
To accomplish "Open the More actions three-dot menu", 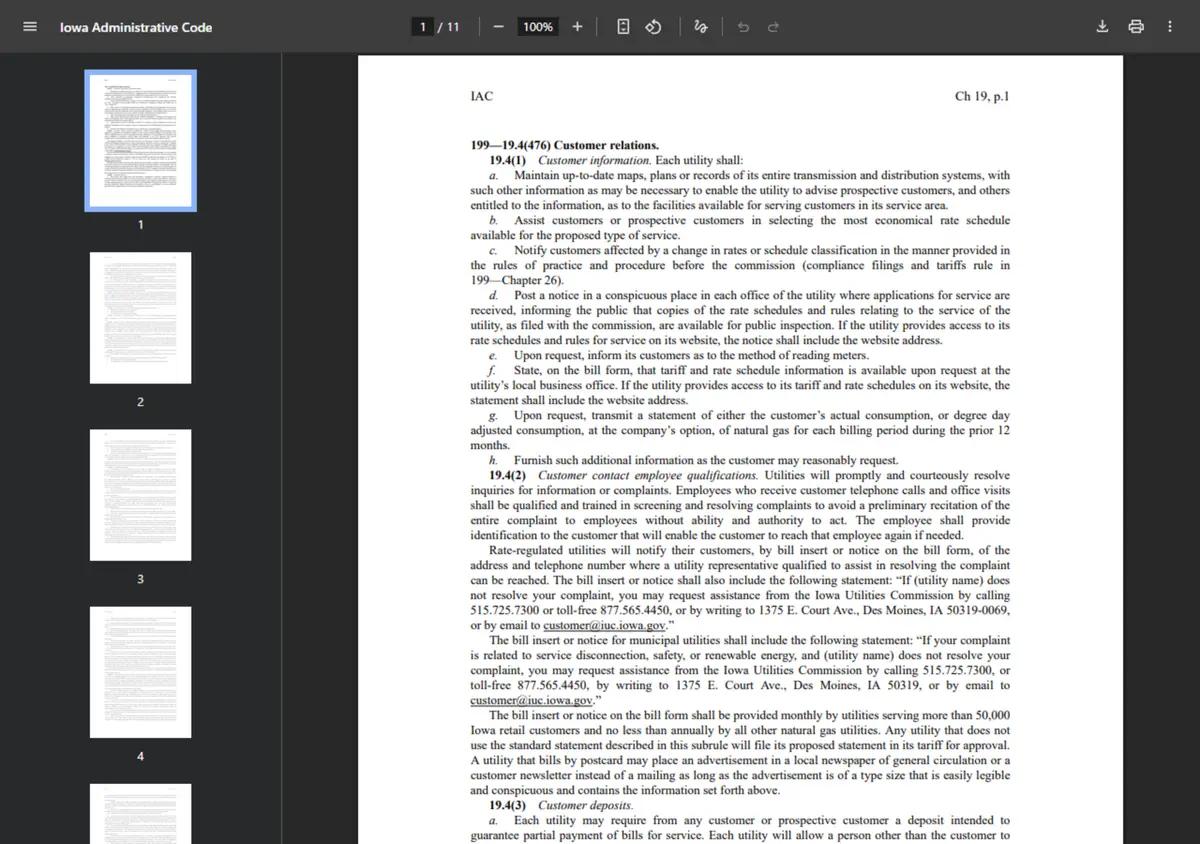I will coord(1170,27).
